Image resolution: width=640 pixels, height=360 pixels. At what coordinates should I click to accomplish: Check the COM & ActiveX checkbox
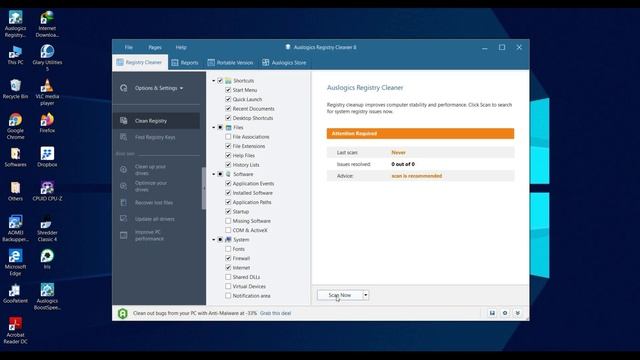228,230
